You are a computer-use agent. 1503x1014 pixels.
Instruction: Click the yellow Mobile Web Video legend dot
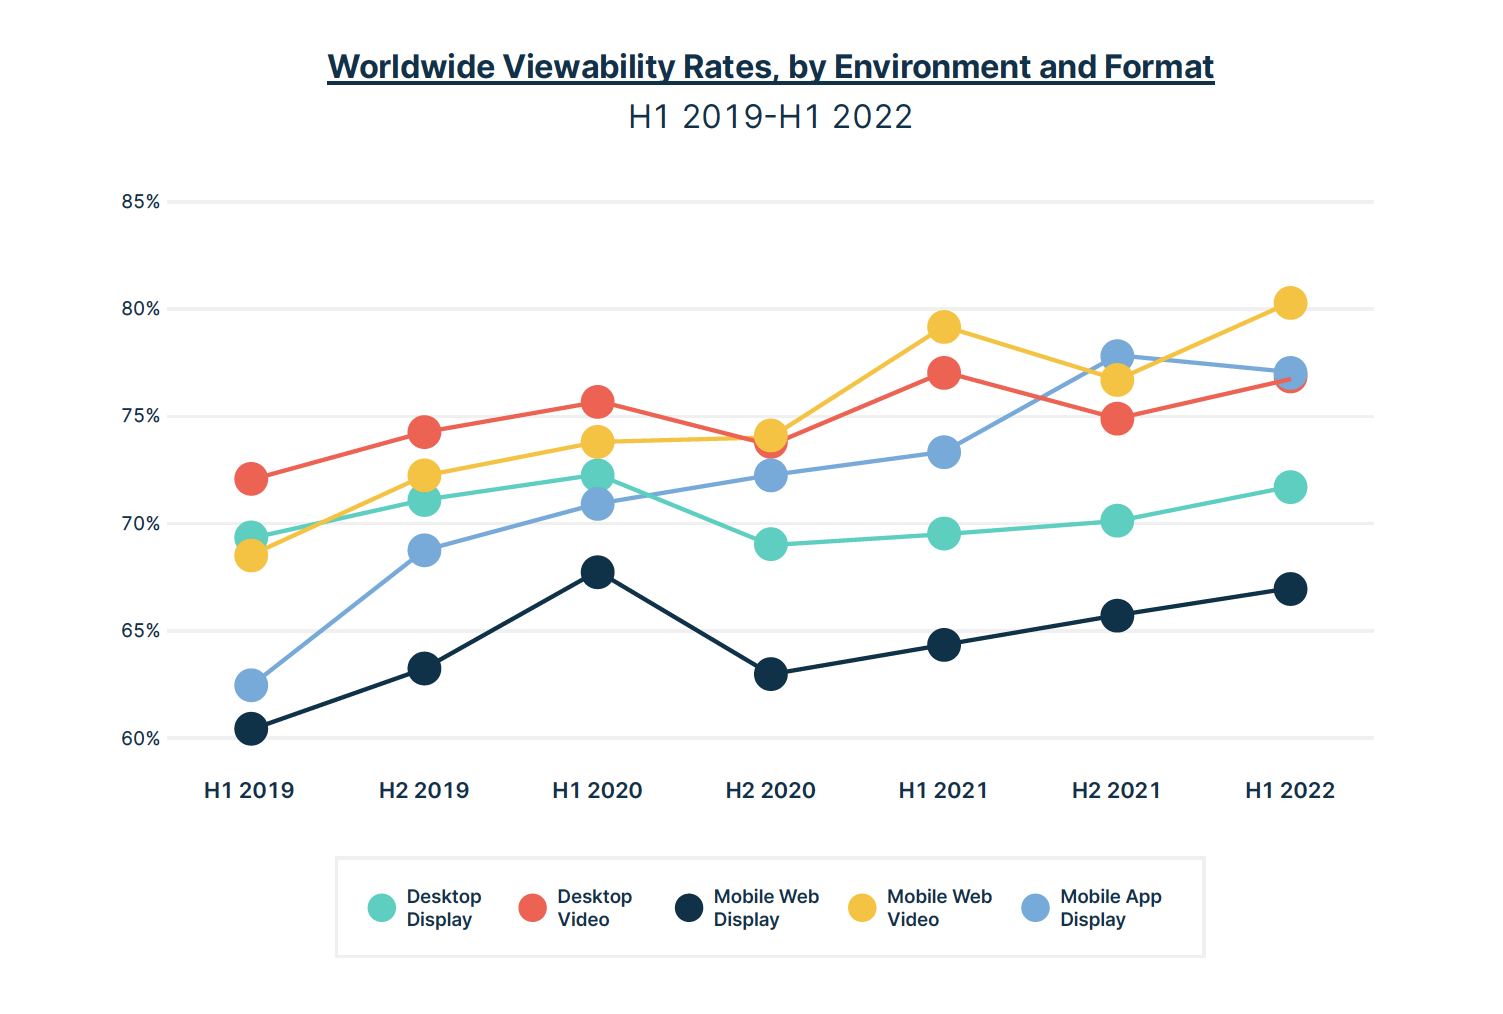tap(862, 908)
